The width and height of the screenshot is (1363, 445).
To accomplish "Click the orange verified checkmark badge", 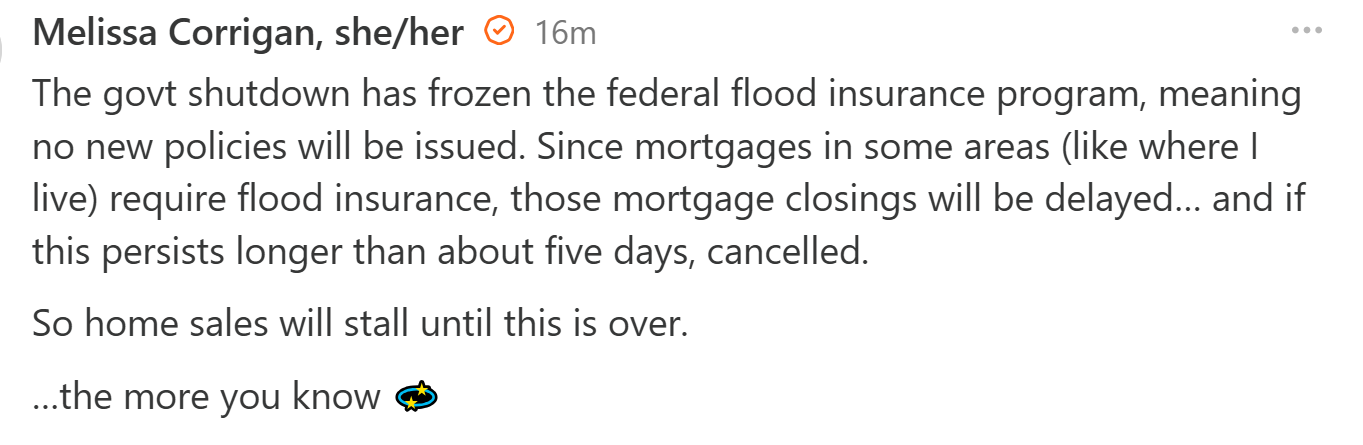I will coord(498,32).
